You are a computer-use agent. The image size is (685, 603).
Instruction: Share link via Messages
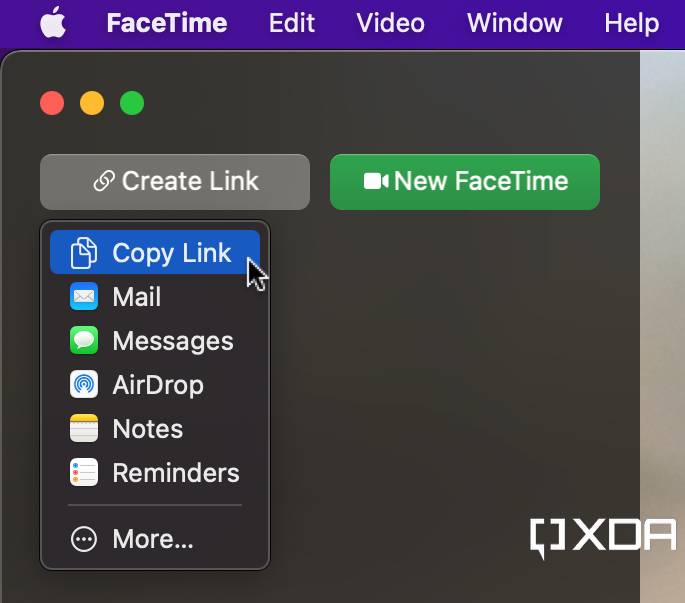[155, 340]
